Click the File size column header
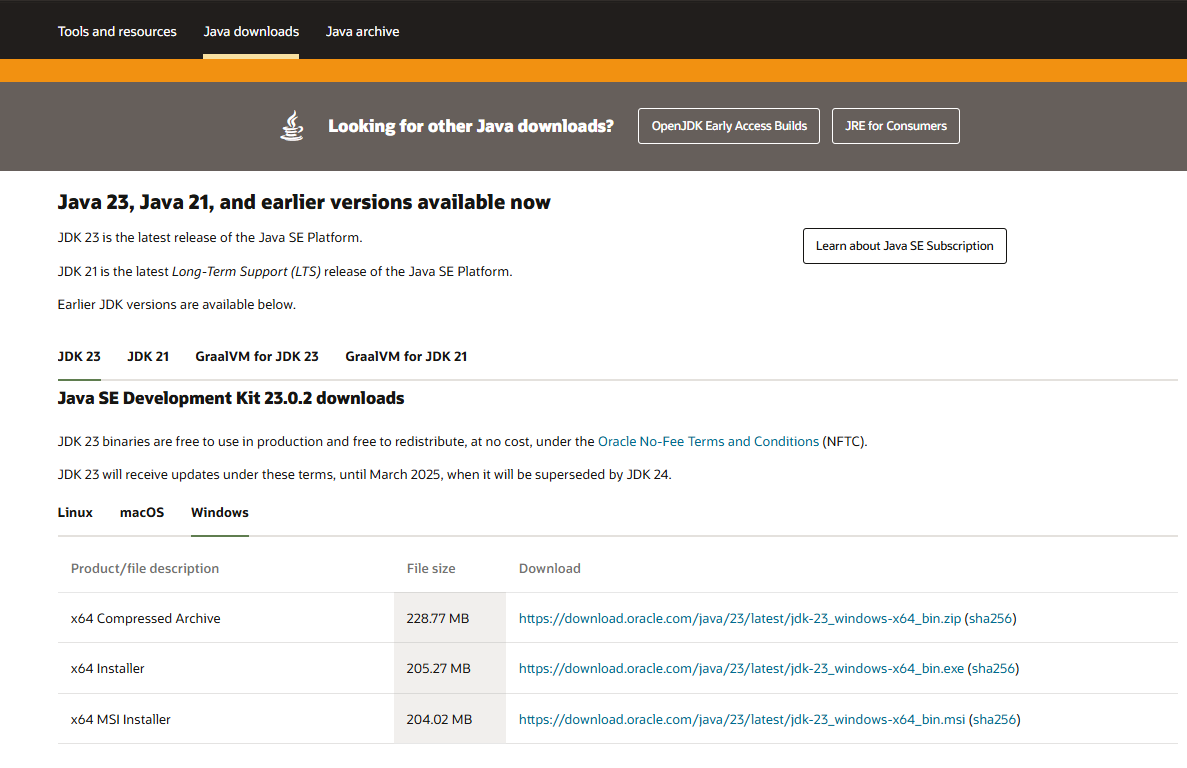1187x768 pixels. [x=431, y=568]
